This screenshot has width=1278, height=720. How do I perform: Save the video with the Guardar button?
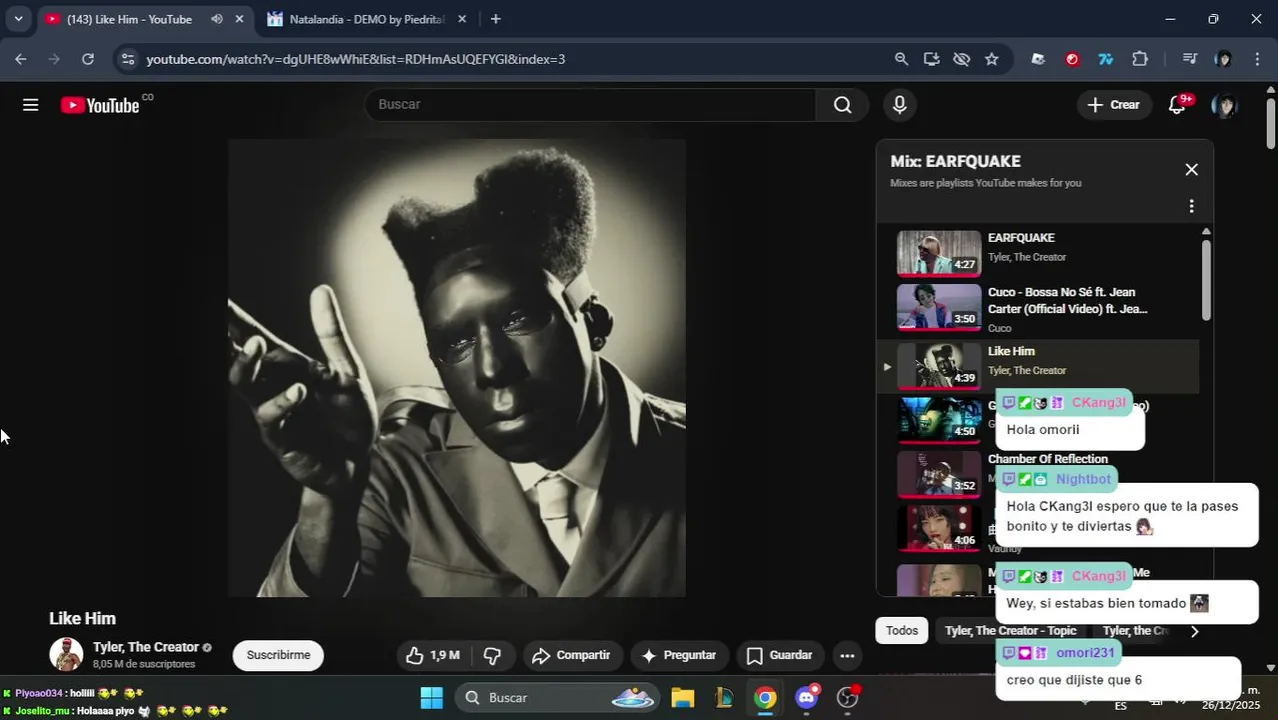point(780,656)
